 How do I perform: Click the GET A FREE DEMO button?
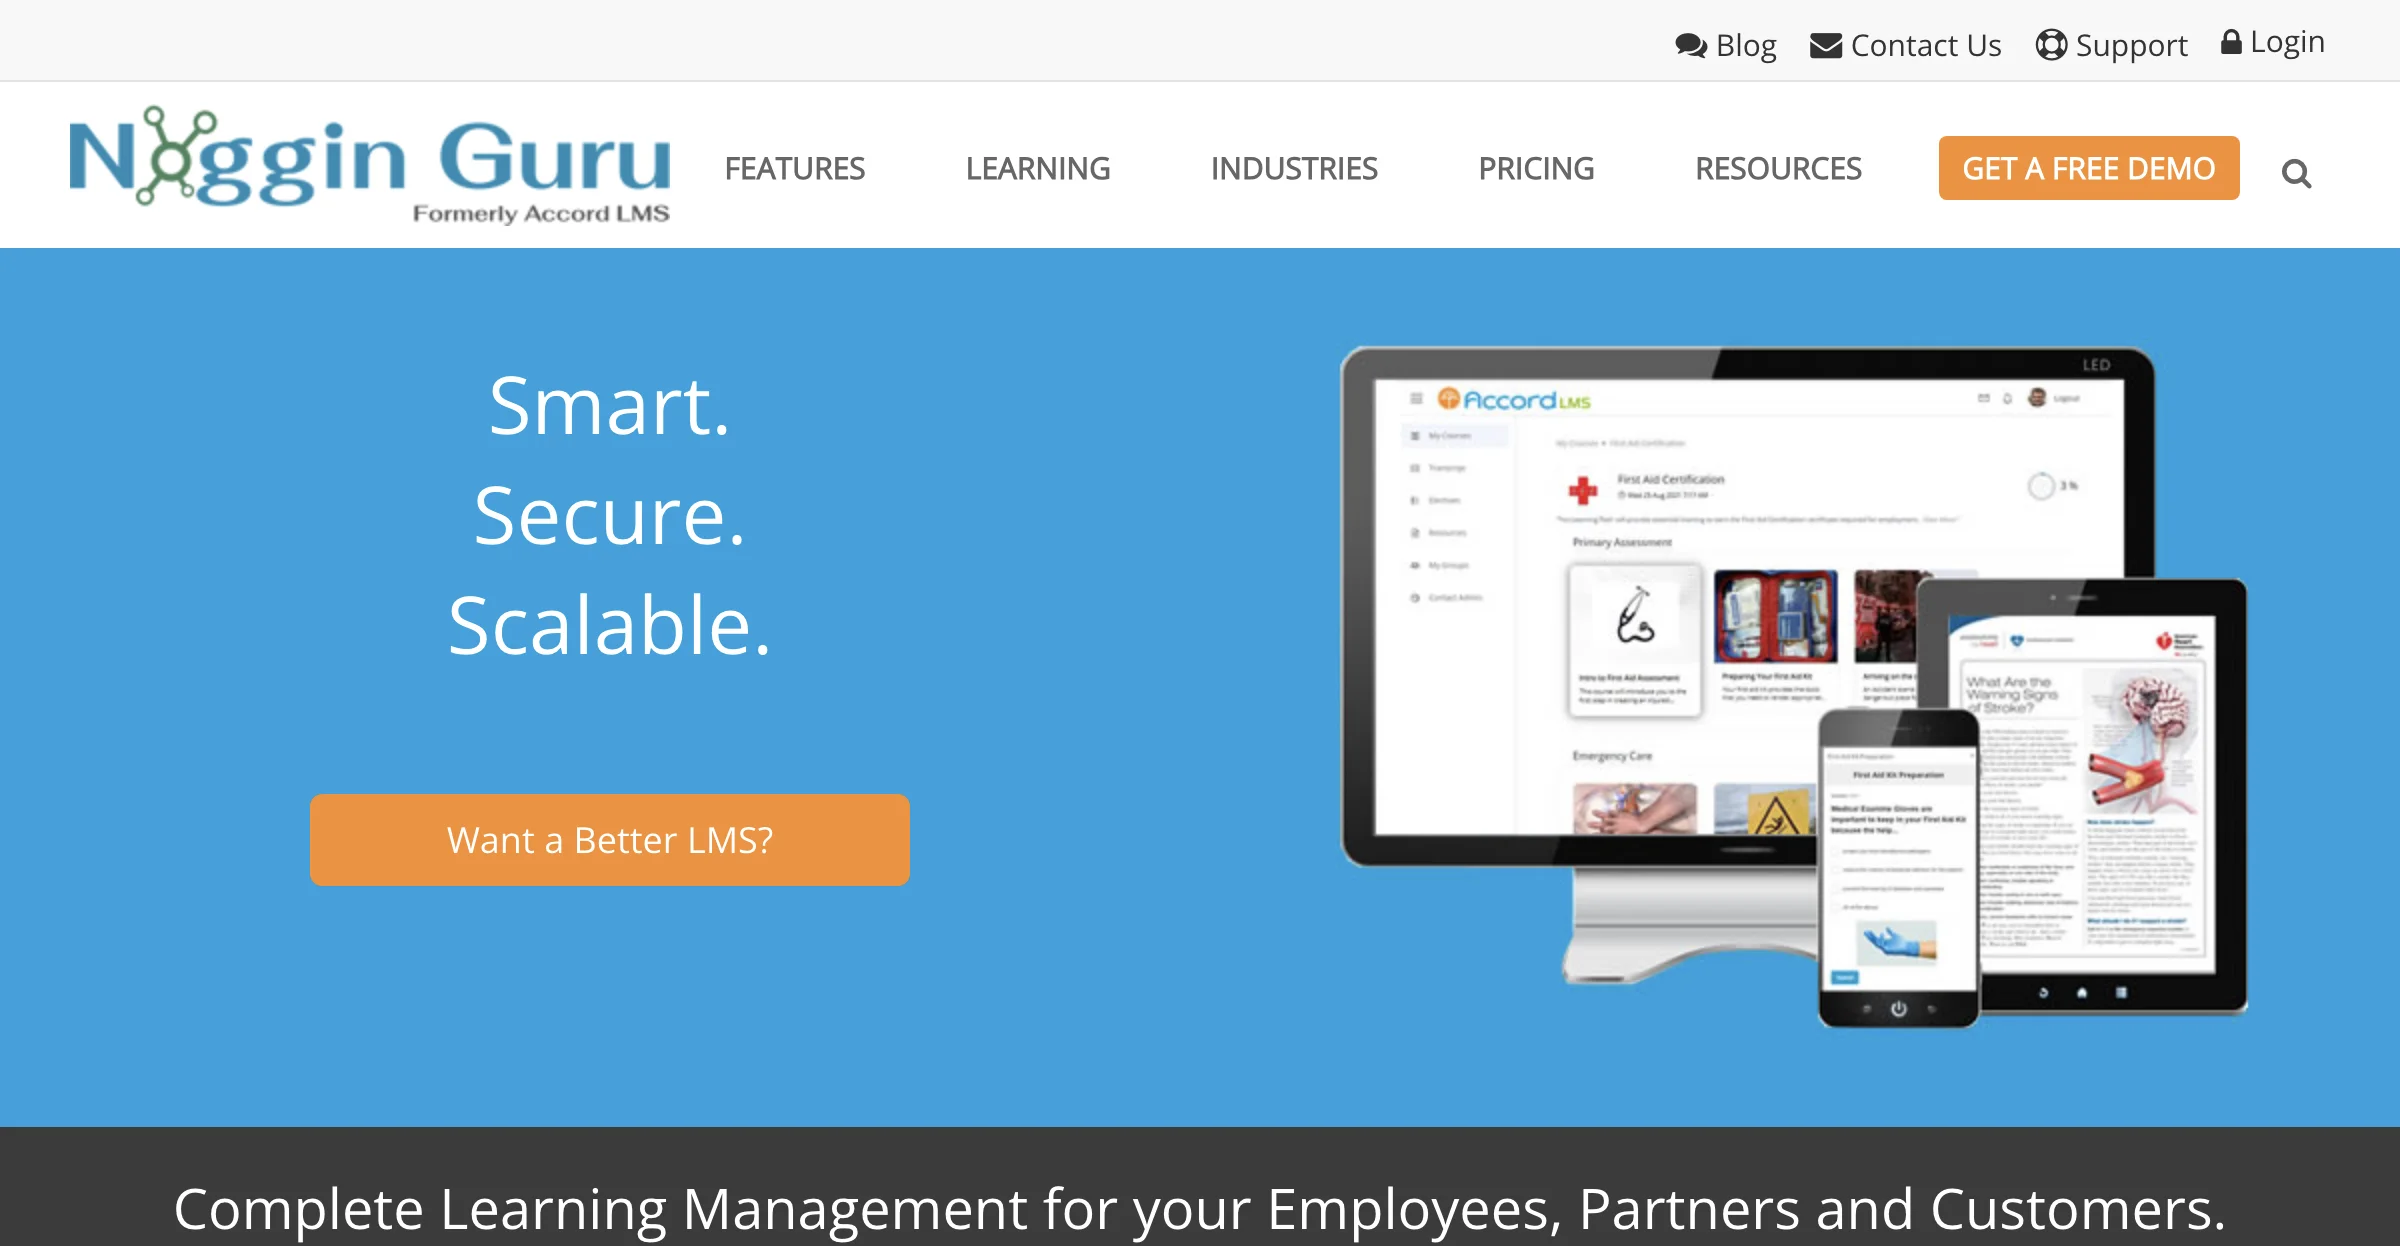2087,167
